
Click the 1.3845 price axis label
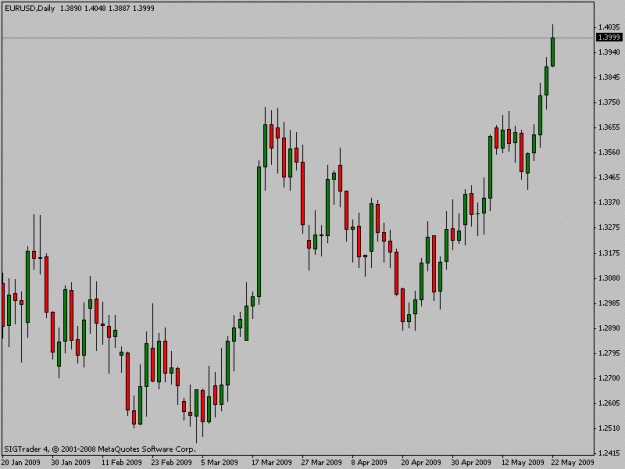point(609,77)
